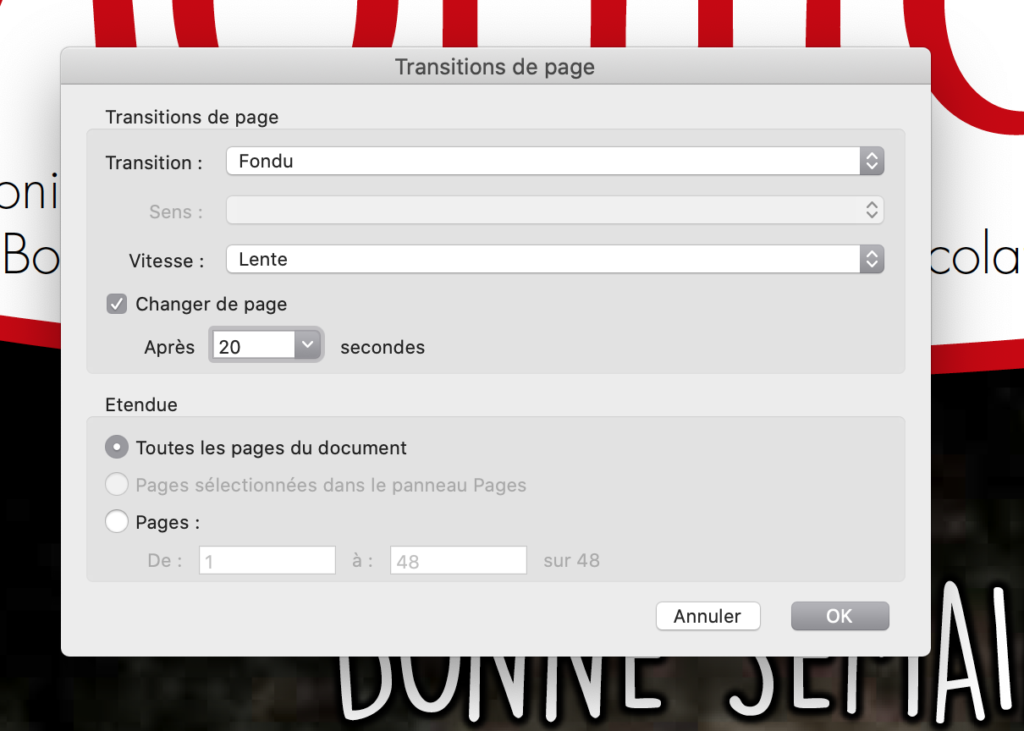Screen dimensions: 1024x731
Task: Open the Vitesse dropdown showing Lente
Action: 542,260
